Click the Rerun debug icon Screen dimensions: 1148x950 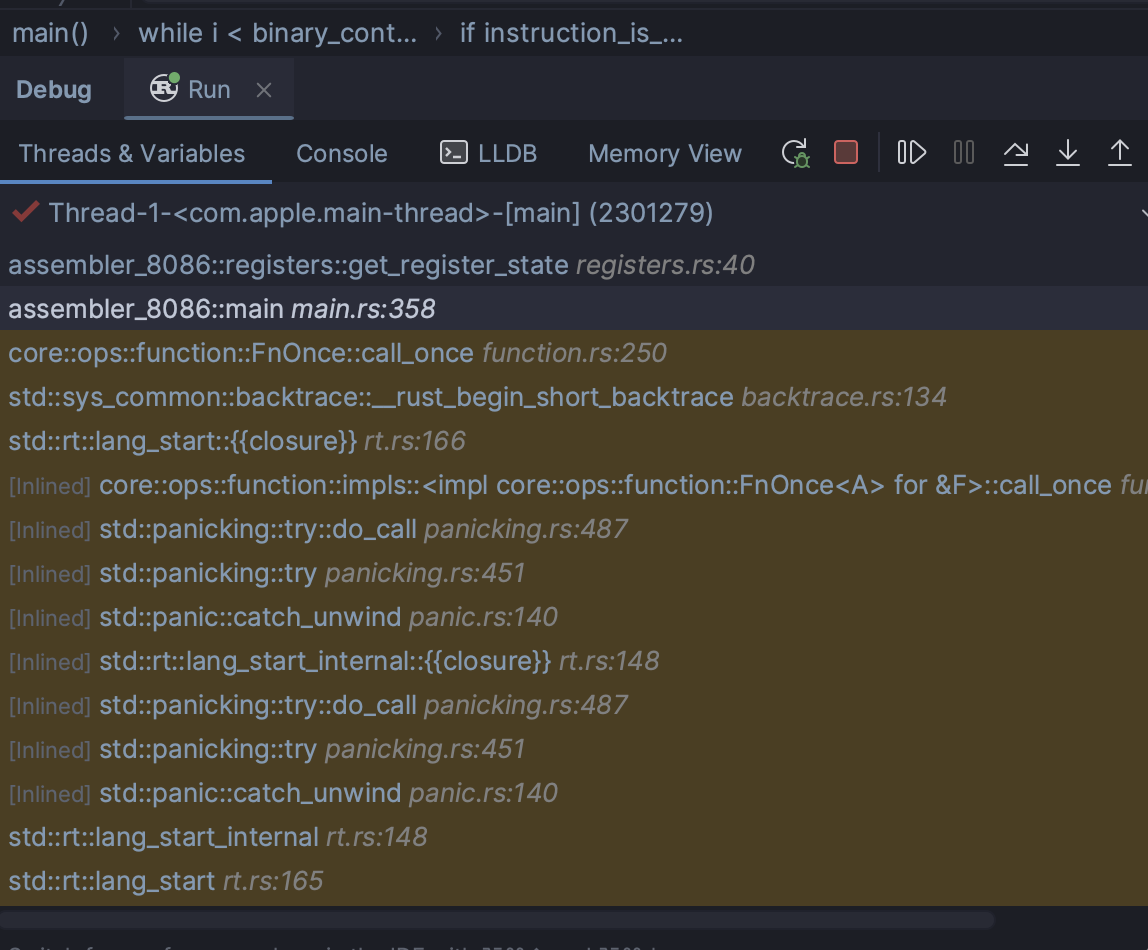click(x=795, y=153)
